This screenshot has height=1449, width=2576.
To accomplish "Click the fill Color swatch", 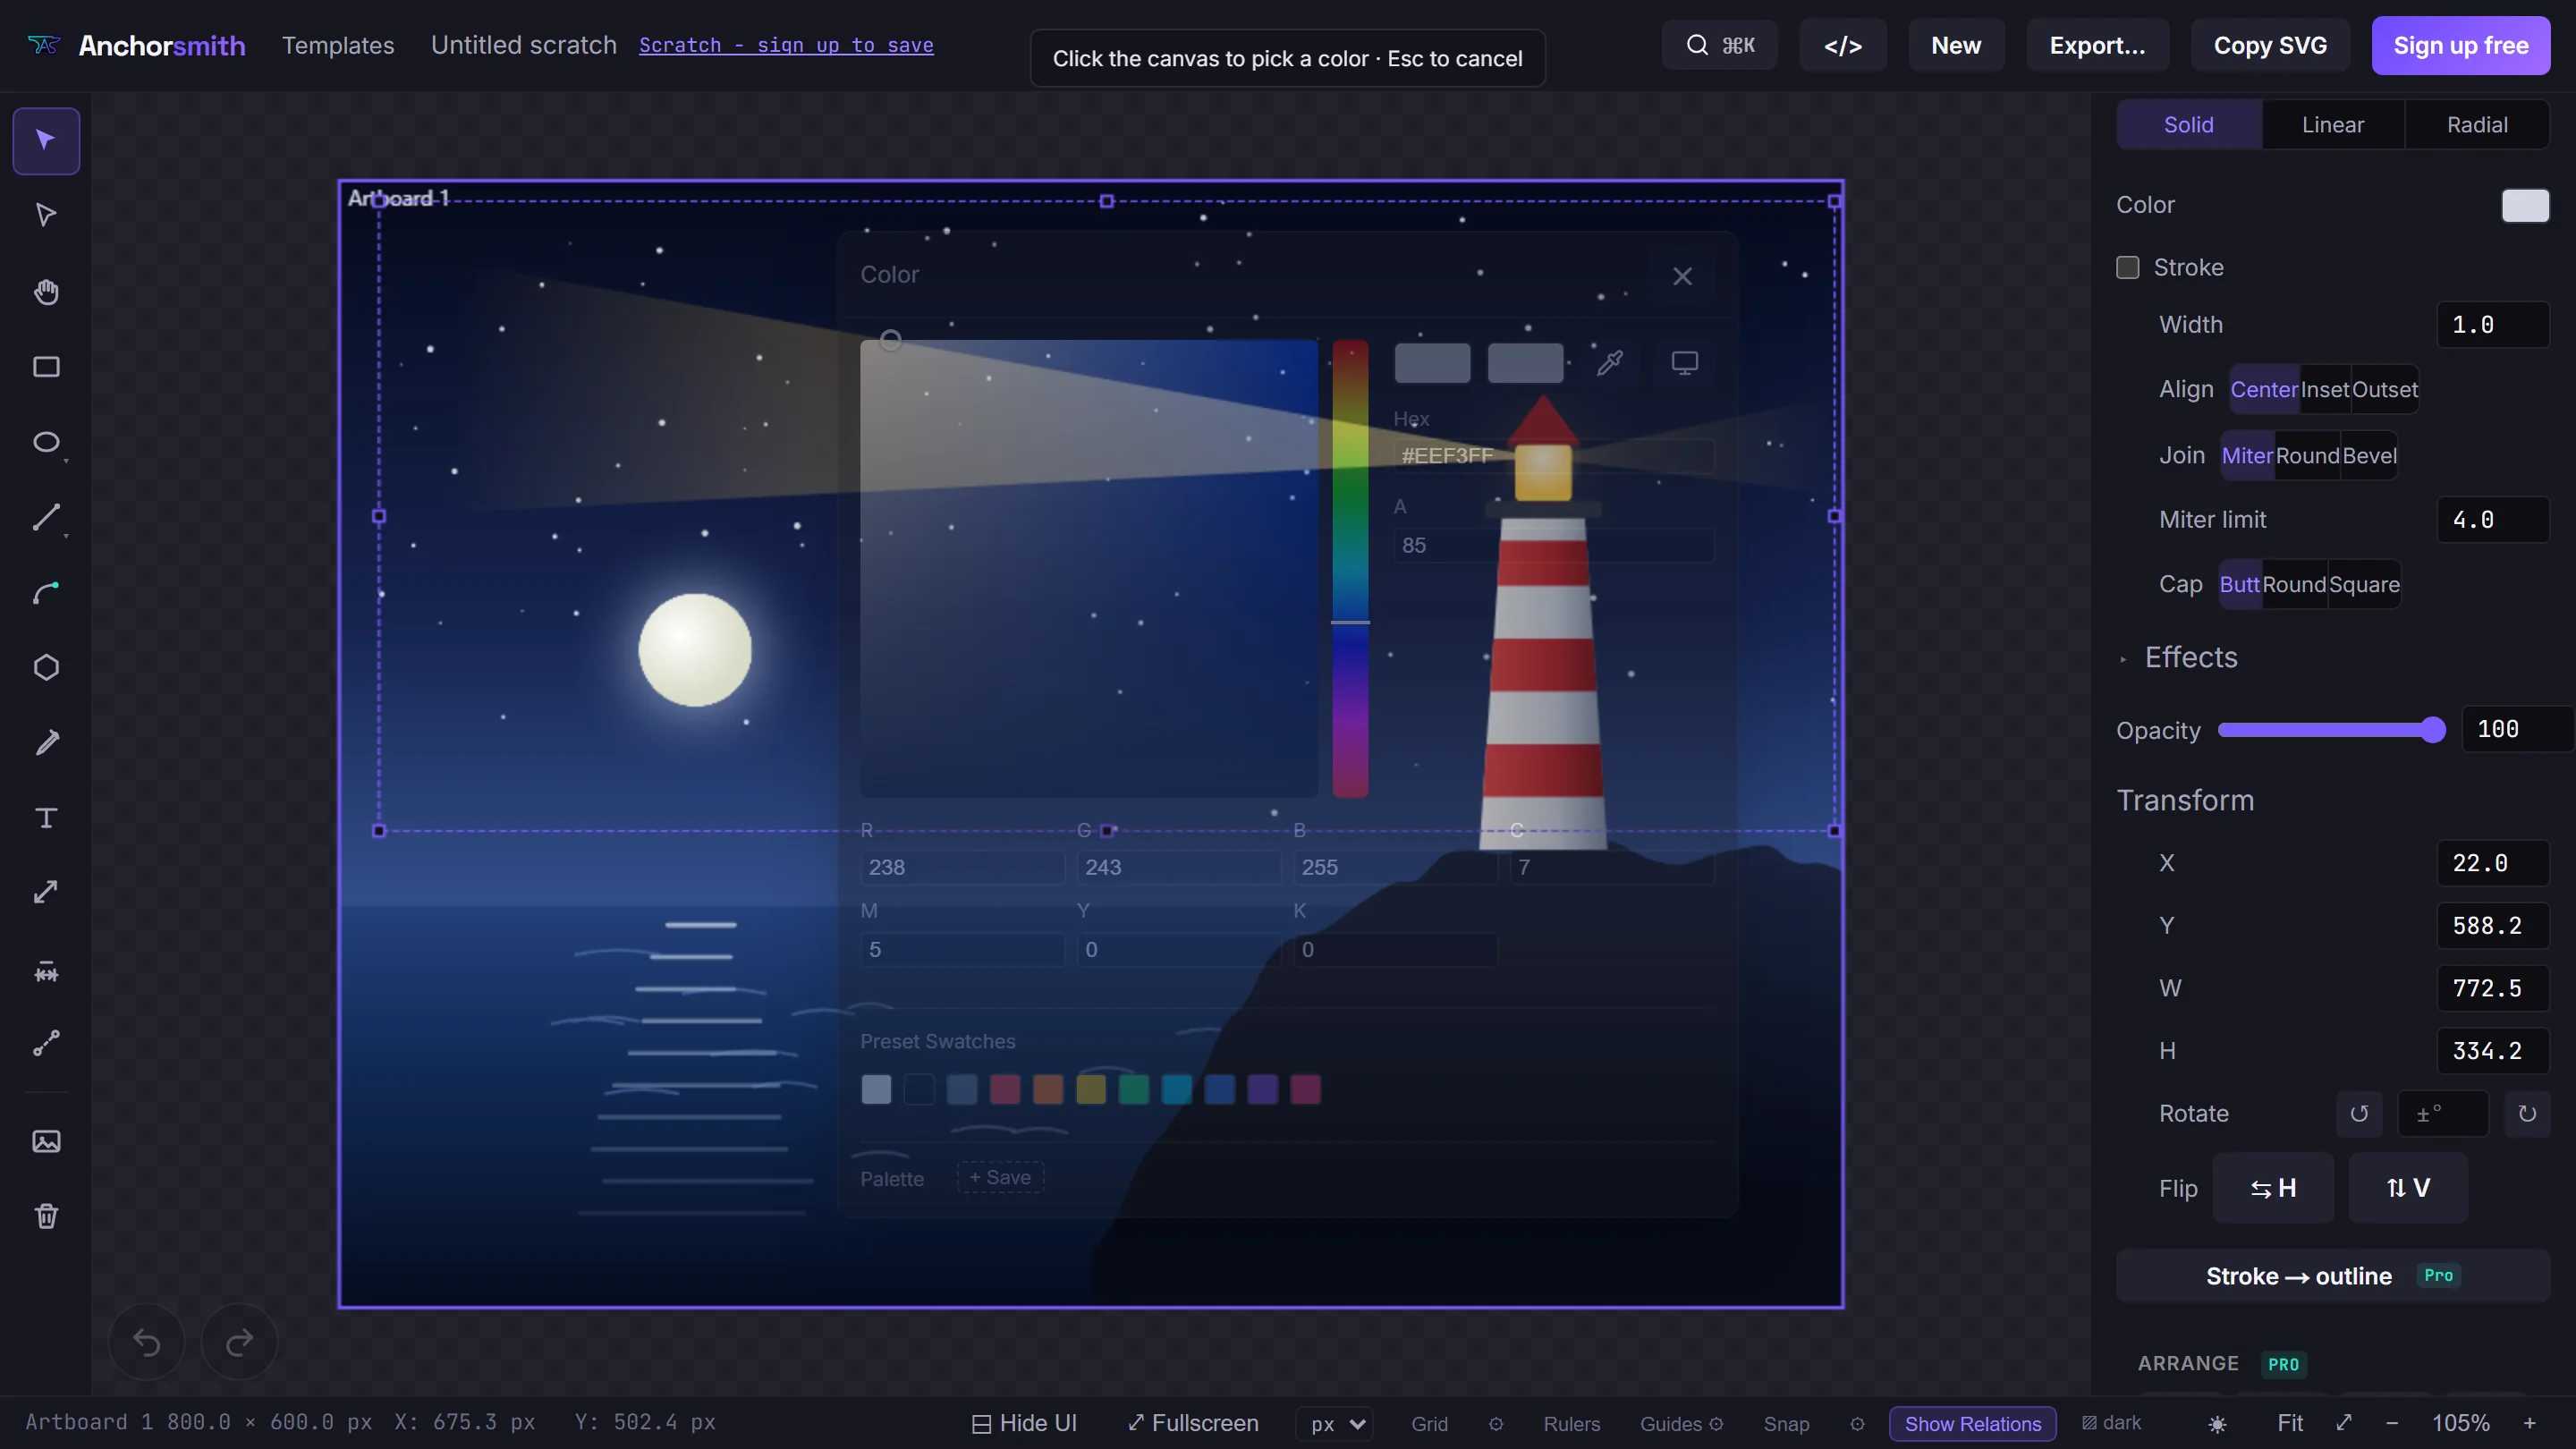I will click(x=2525, y=205).
